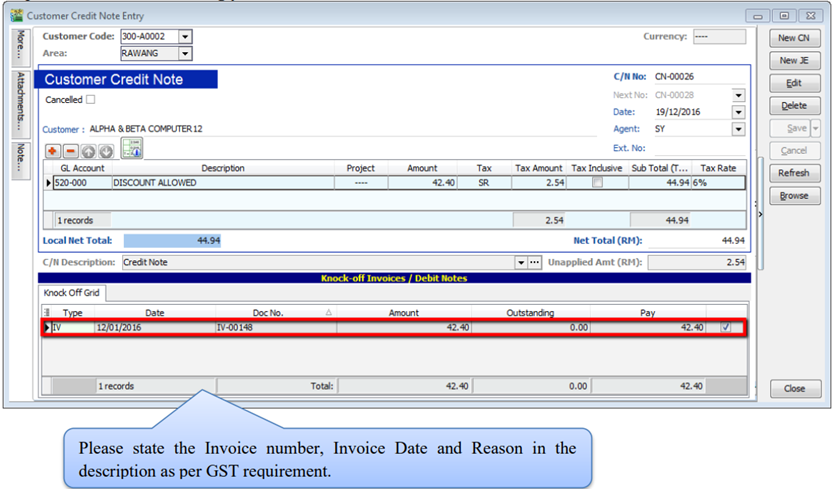Click the side panel collapse arrow
The width and height of the screenshot is (833, 489).
click(x=759, y=213)
